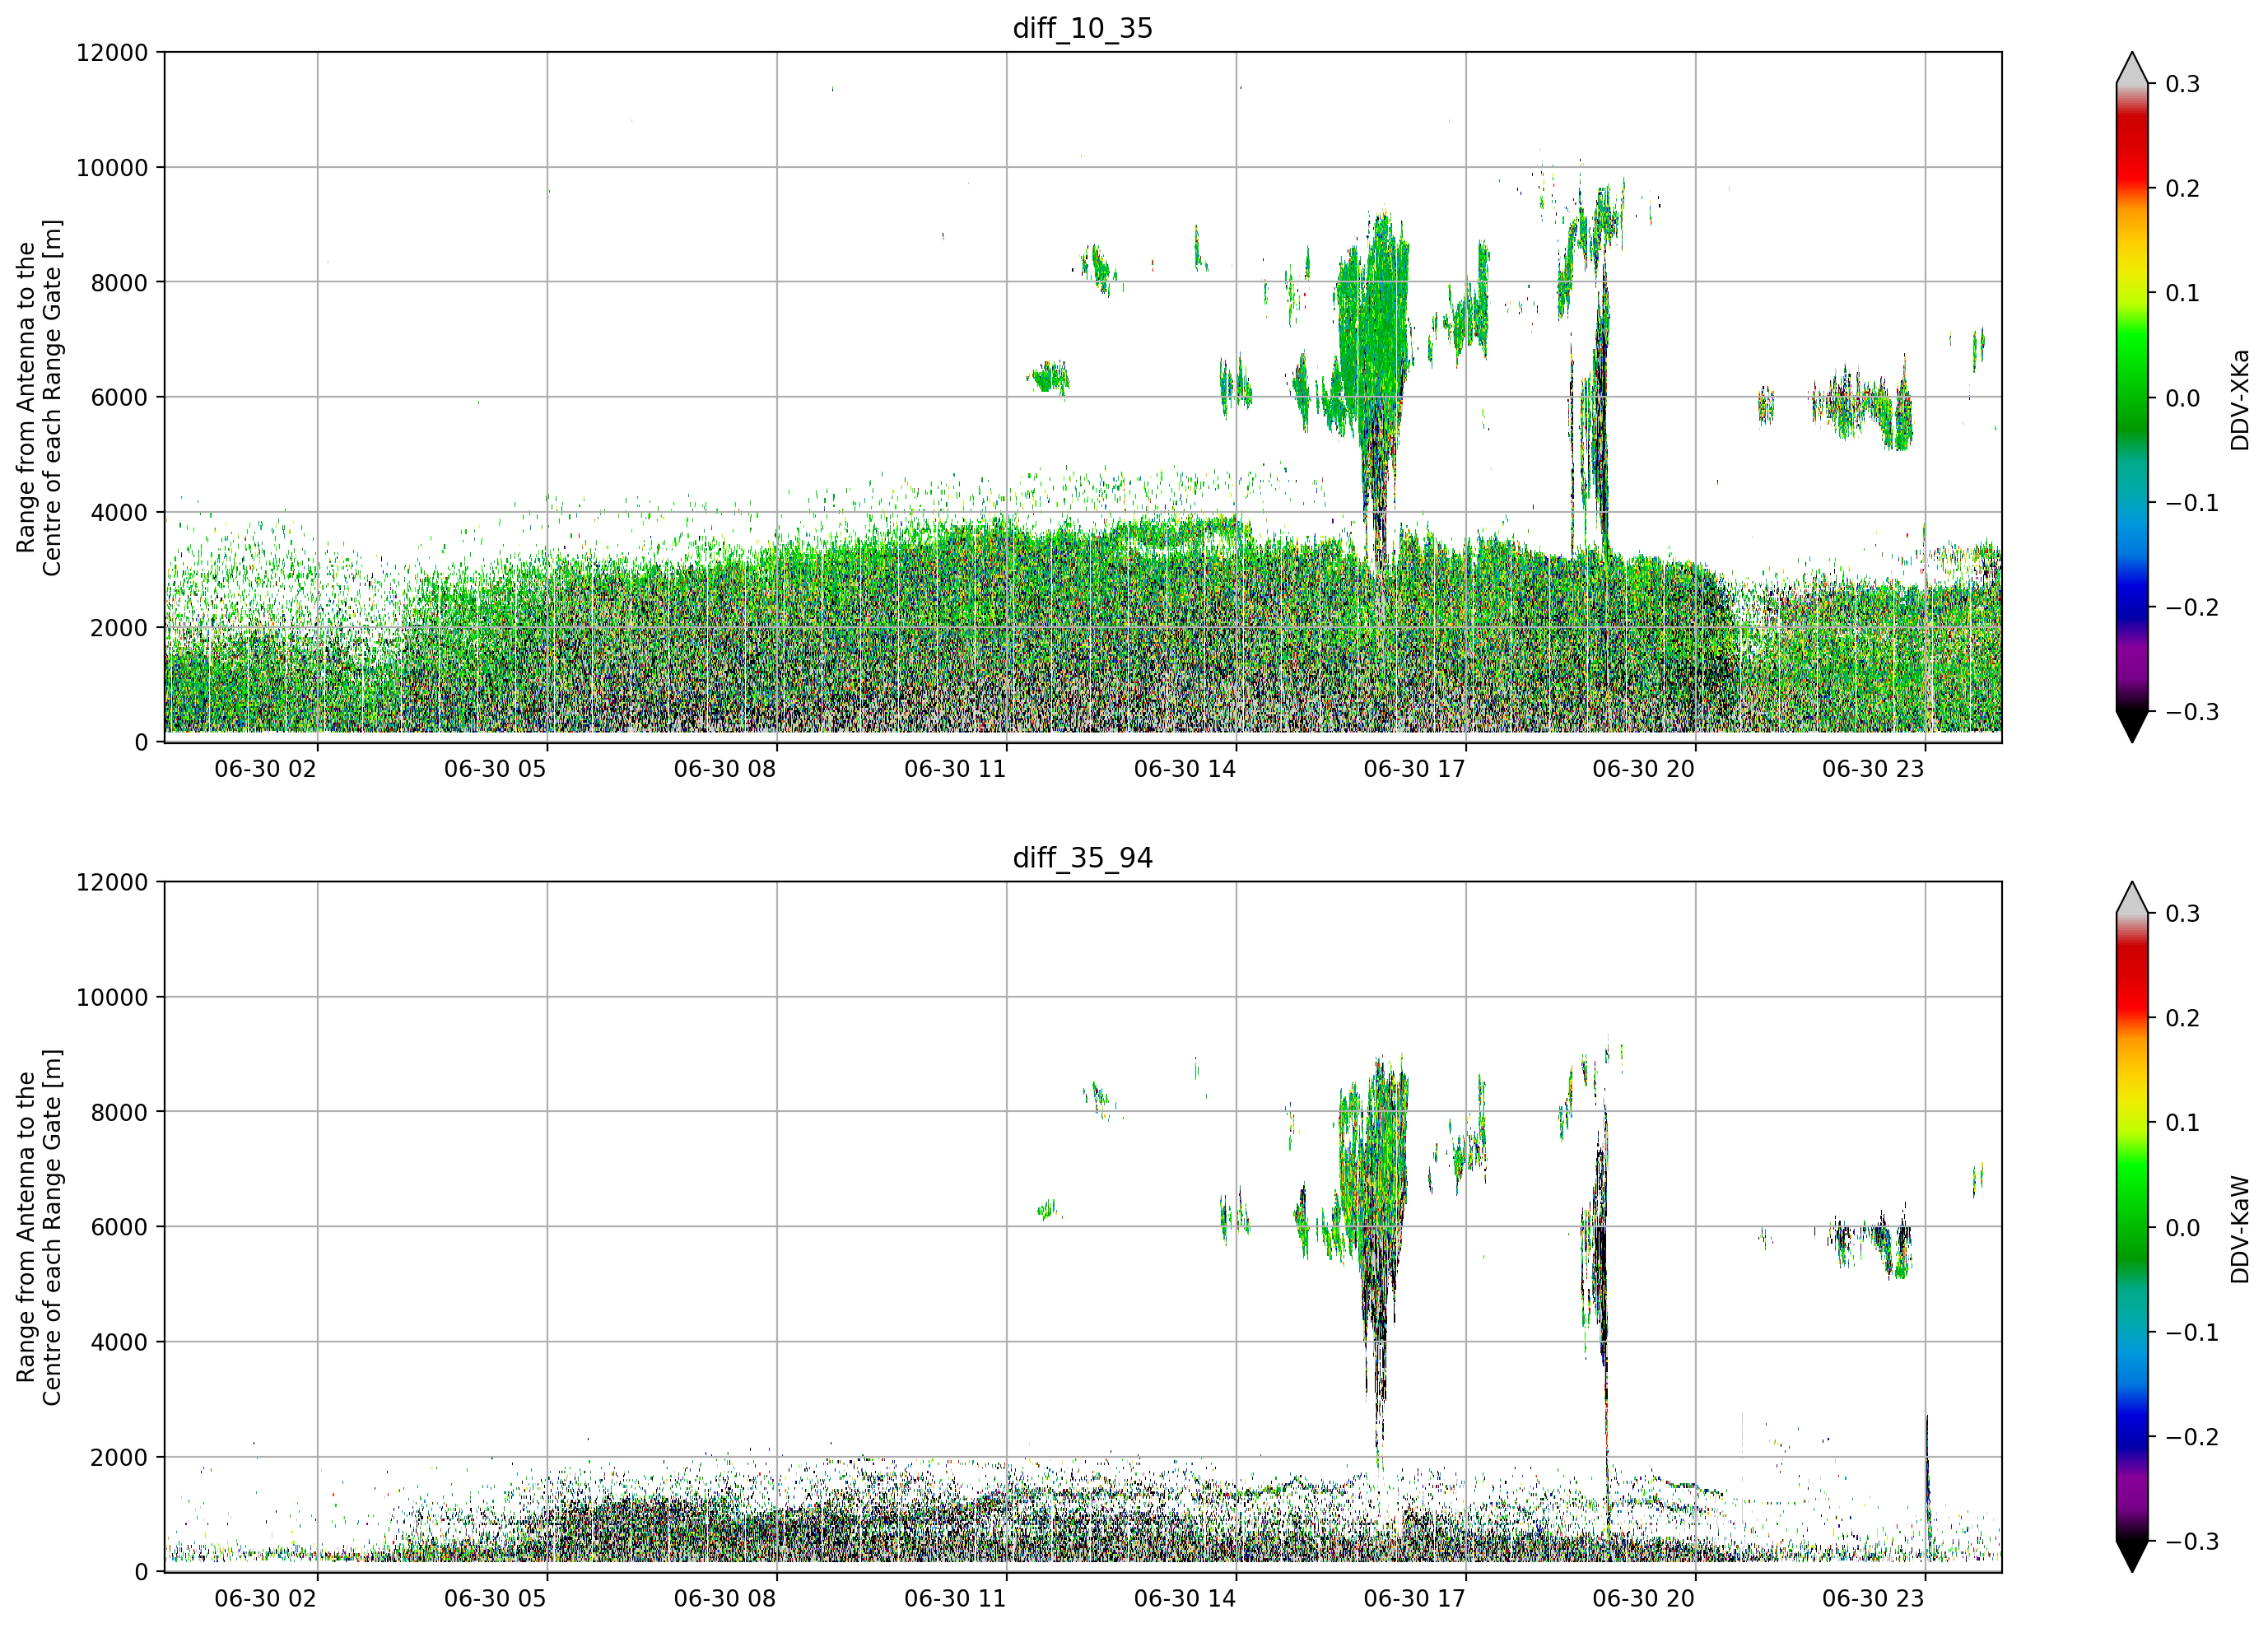Click '06-30 14' time label under diff_10_35

[x=1185, y=769]
